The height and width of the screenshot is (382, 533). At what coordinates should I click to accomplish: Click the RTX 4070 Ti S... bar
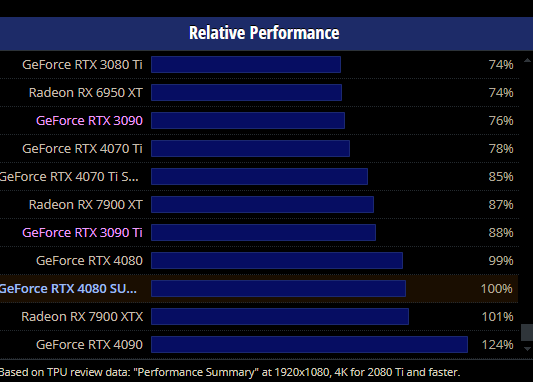[259, 176]
